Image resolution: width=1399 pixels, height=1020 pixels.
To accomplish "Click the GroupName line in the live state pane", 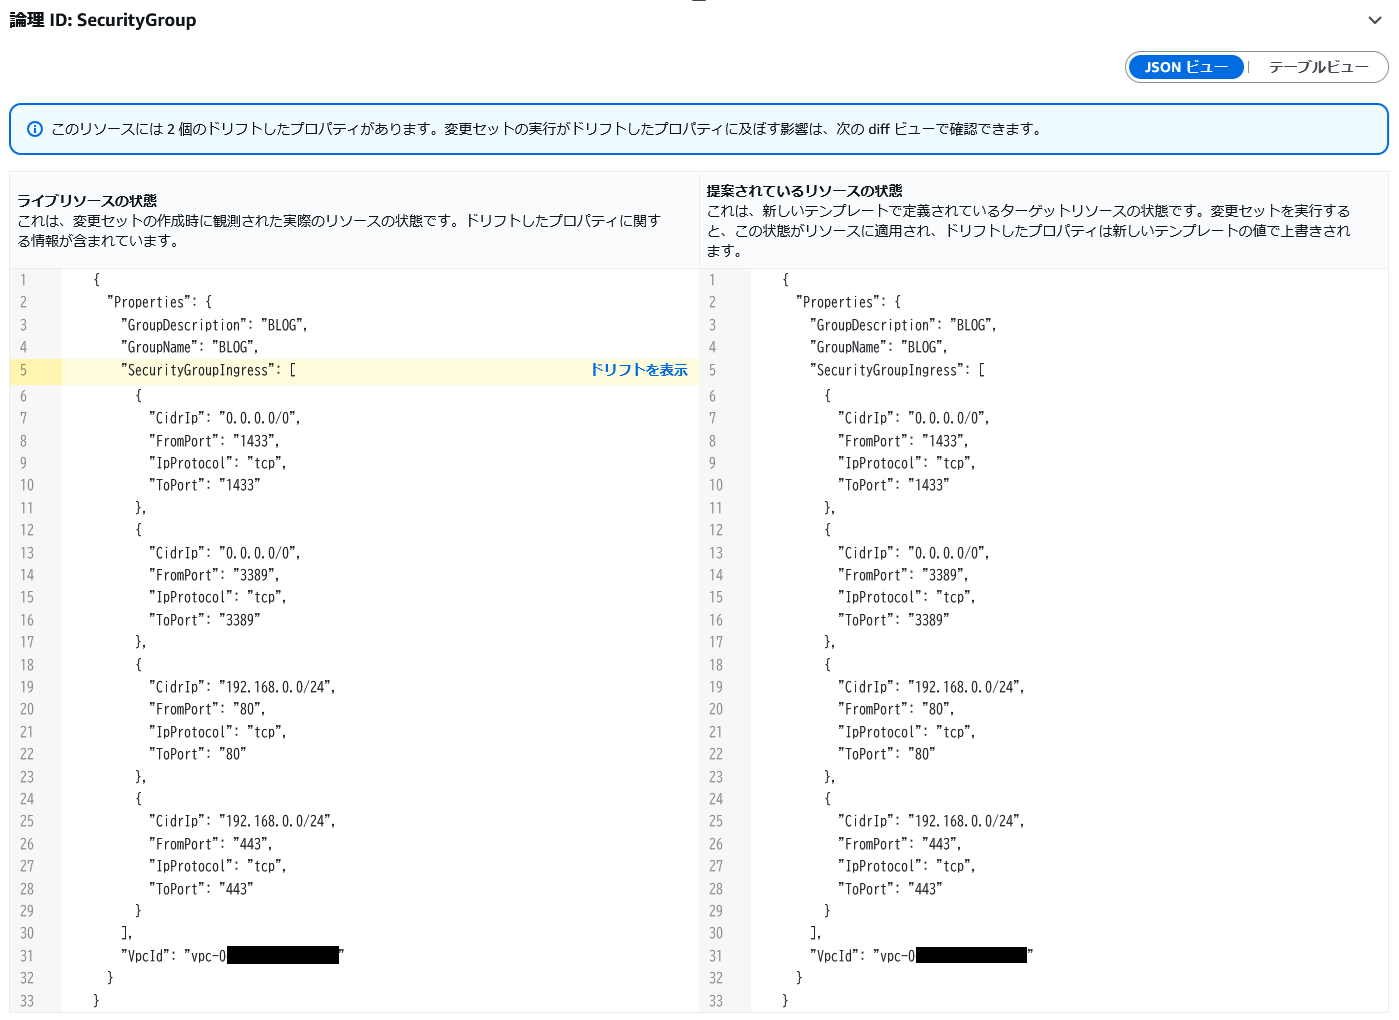I will [x=190, y=348].
